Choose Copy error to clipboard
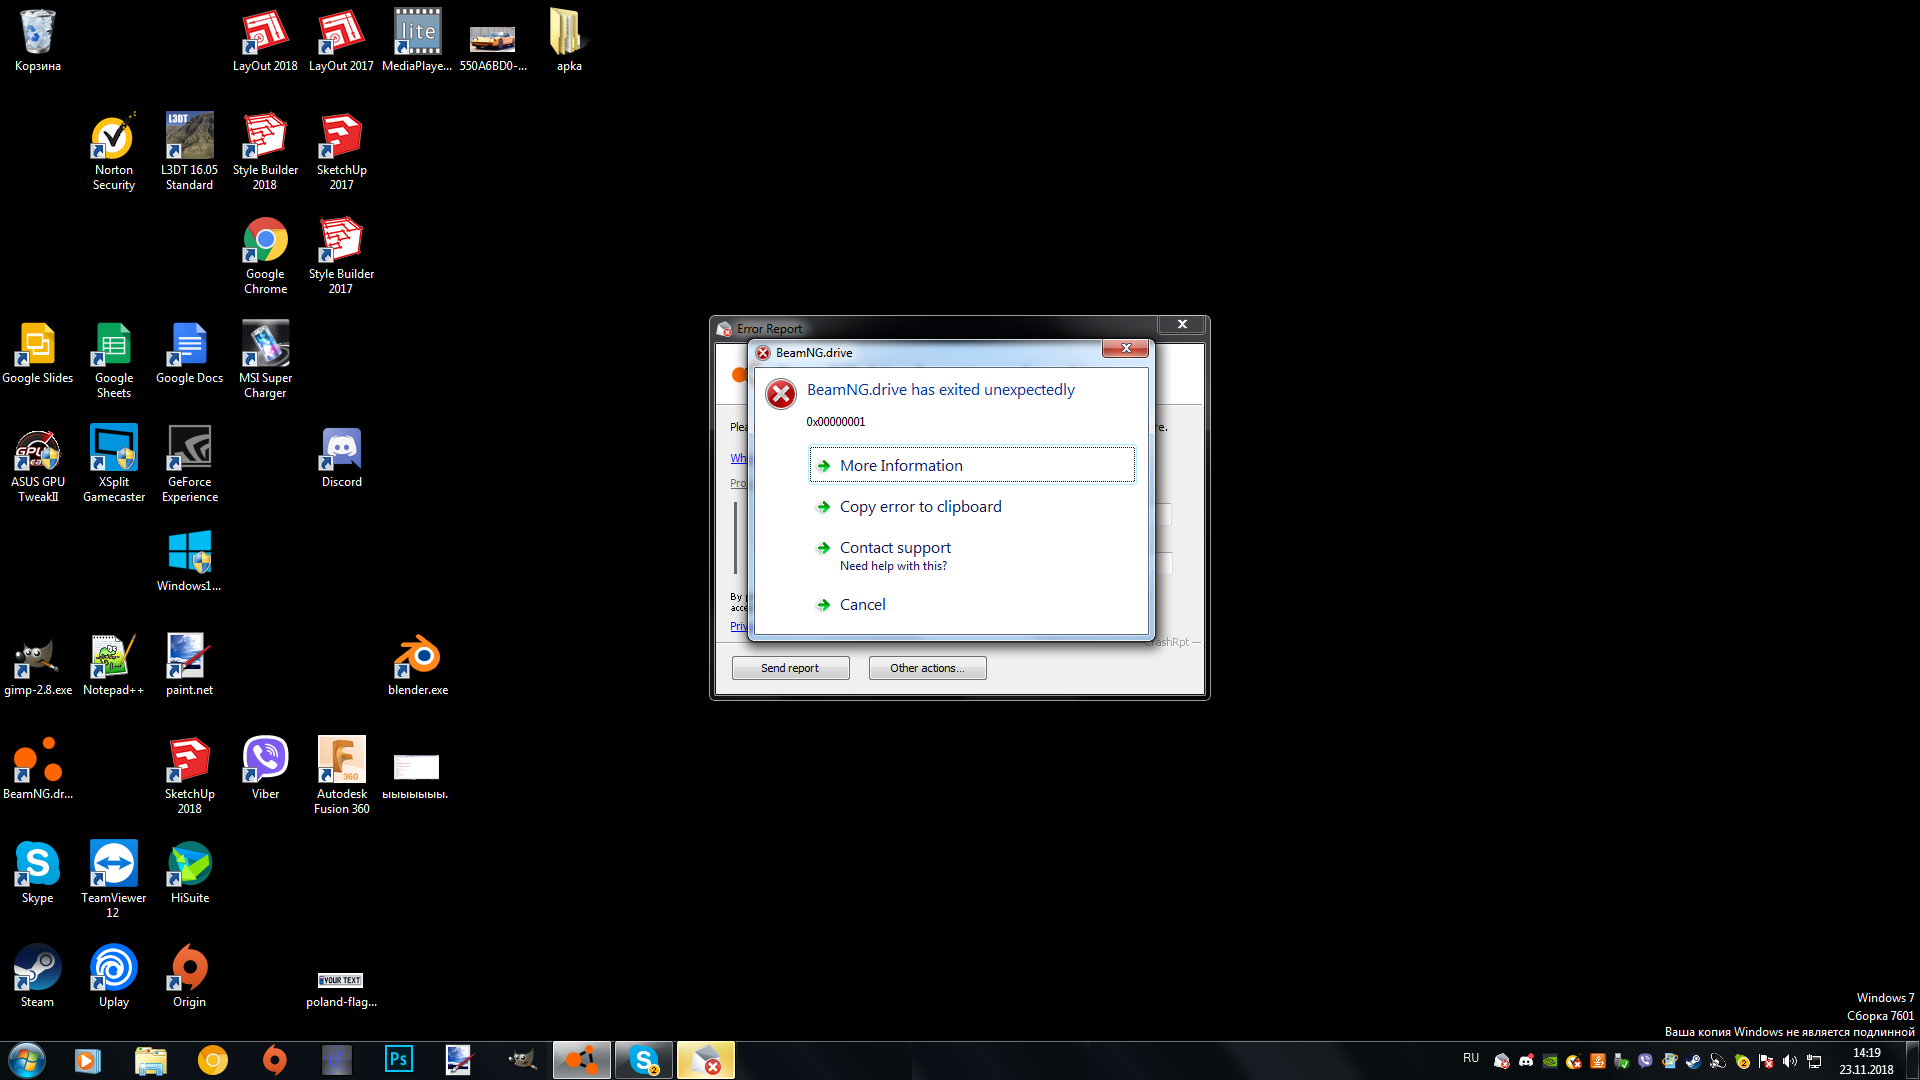Viewport: 1920px width, 1080px height. click(x=971, y=507)
